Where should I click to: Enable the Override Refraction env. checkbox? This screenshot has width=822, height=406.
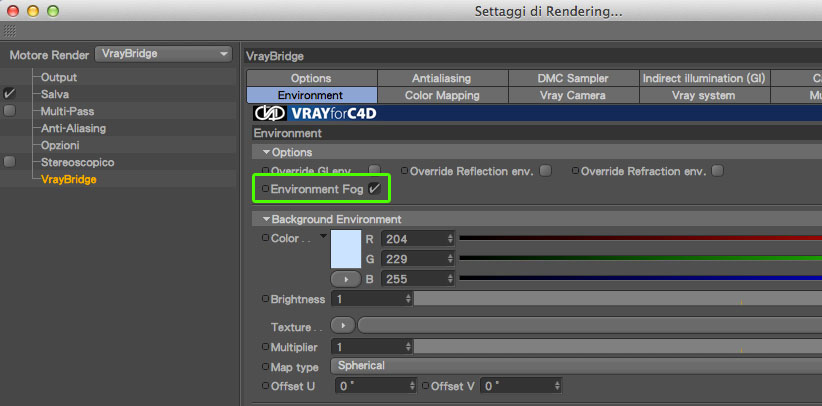pyautogui.click(x=718, y=170)
